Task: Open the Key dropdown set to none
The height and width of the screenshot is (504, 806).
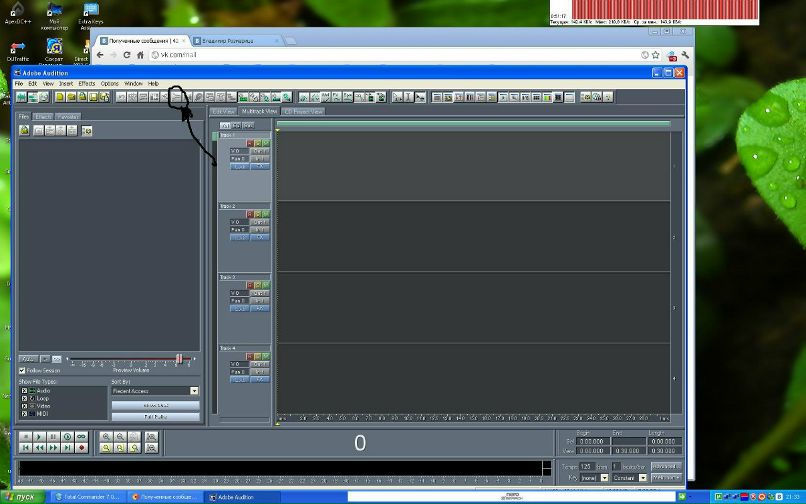Action: (x=606, y=478)
